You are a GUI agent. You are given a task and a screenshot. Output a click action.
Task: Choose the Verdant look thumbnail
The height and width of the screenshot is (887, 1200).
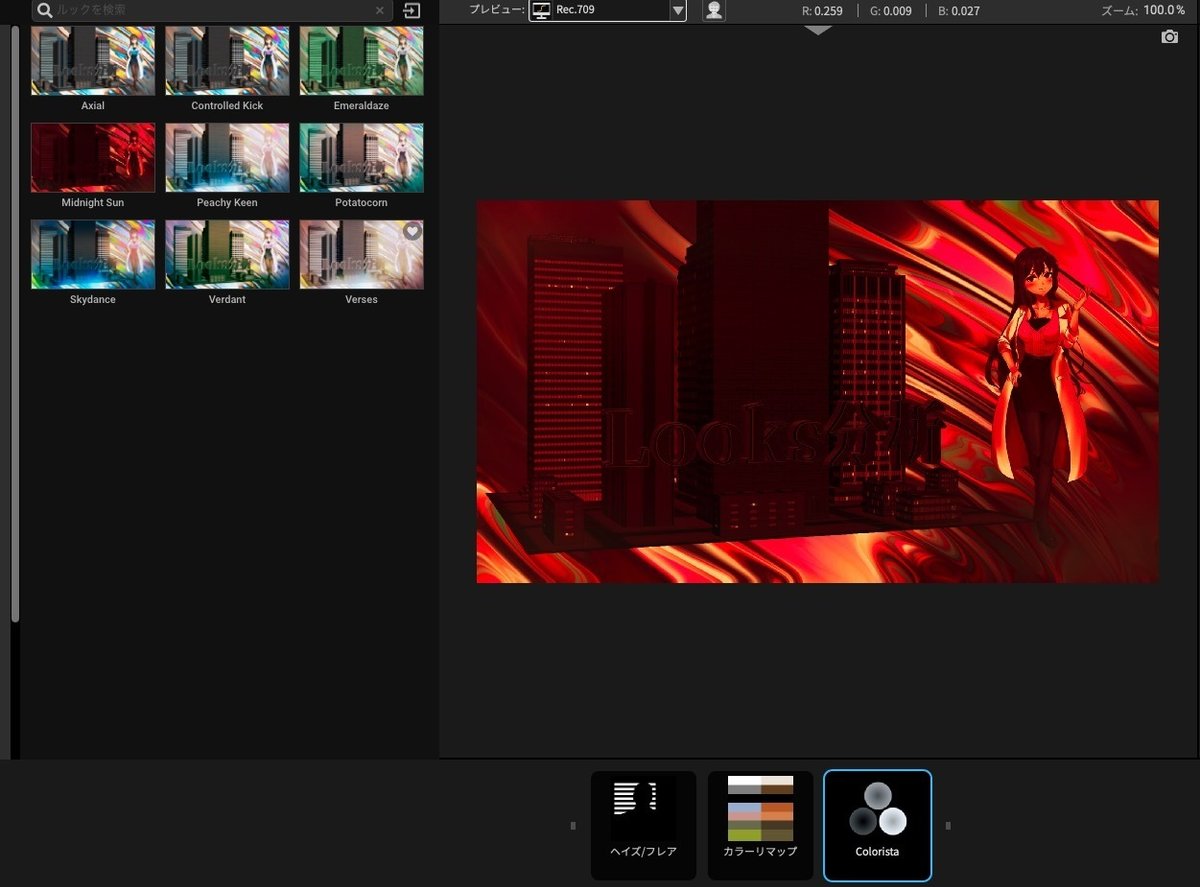(227, 254)
